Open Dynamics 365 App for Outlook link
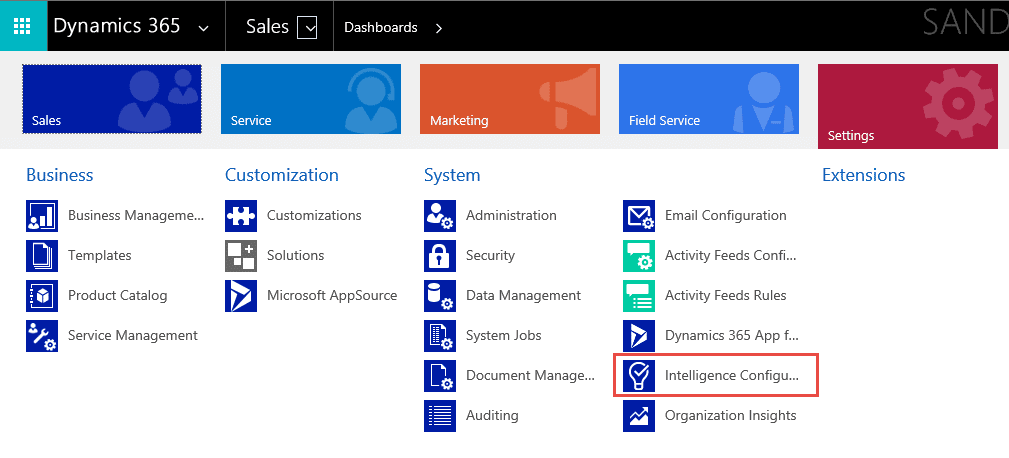The height and width of the screenshot is (458, 1009). (732, 335)
